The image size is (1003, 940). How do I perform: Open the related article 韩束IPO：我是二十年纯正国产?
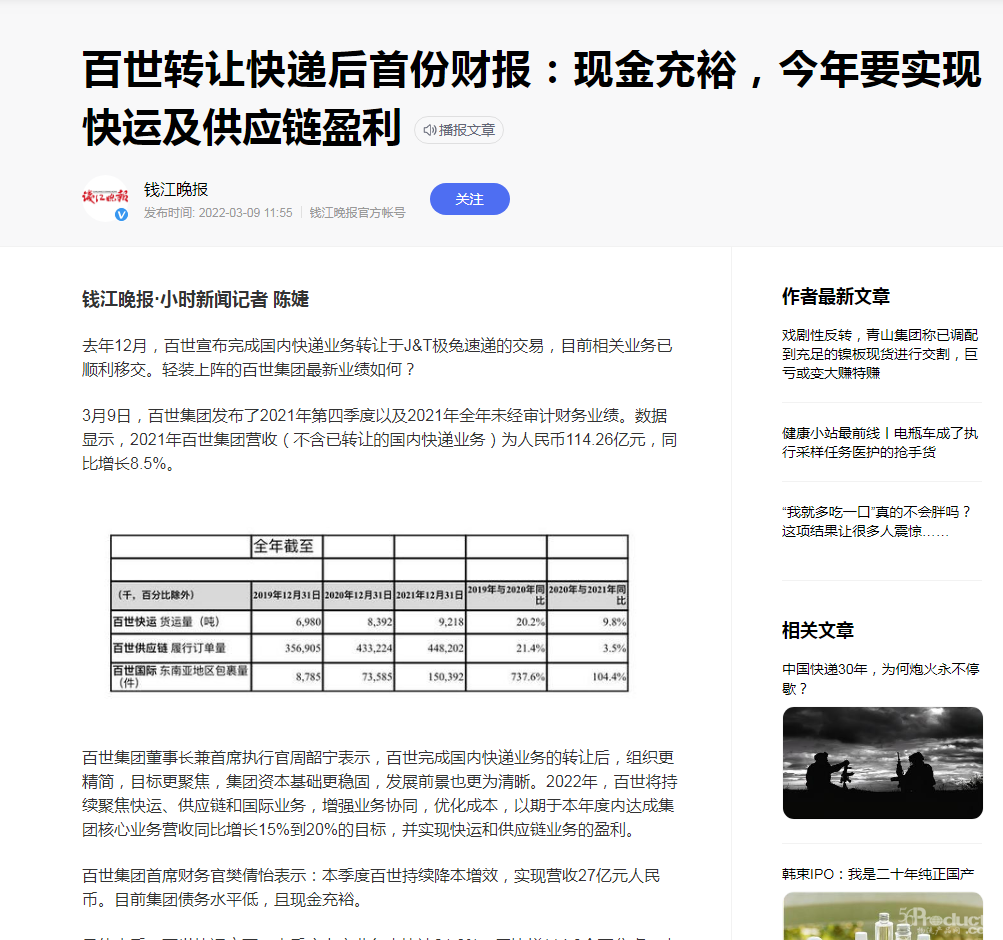pos(878,873)
